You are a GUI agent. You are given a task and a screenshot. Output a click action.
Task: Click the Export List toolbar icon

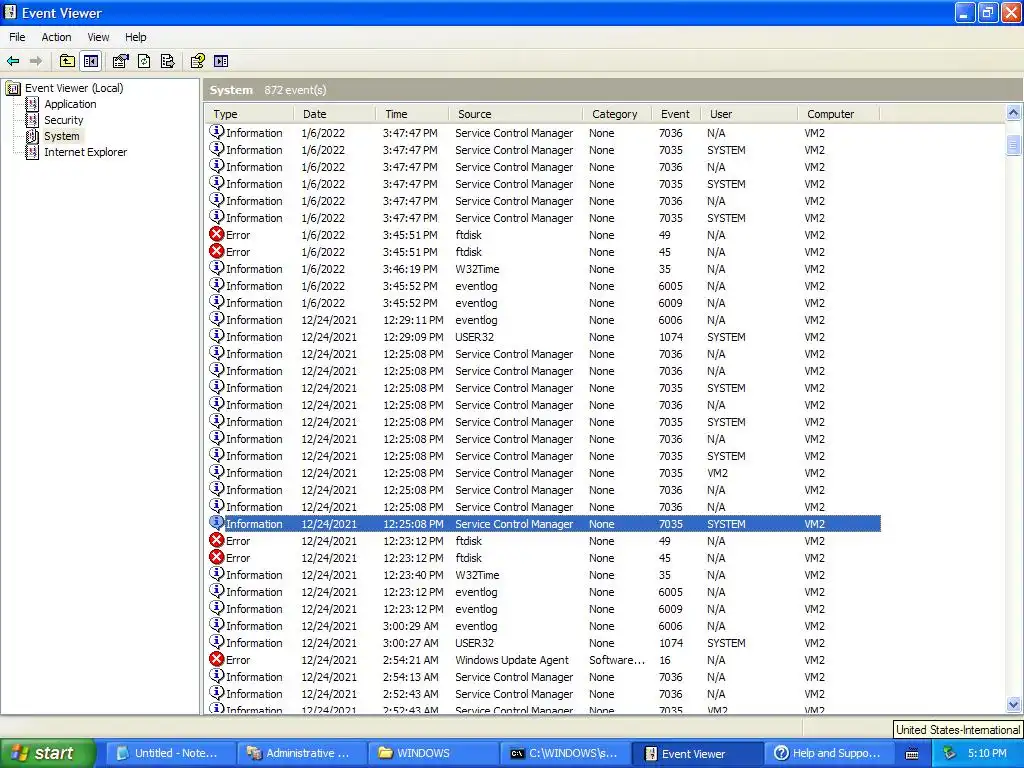[168, 61]
